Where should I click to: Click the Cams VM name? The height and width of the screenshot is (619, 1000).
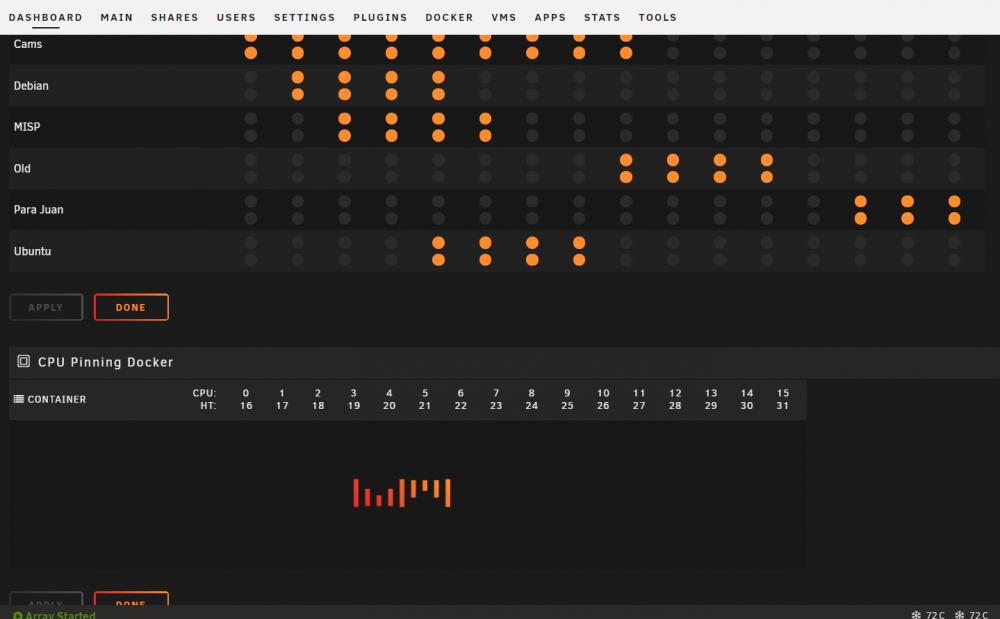[x=28, y=44]
